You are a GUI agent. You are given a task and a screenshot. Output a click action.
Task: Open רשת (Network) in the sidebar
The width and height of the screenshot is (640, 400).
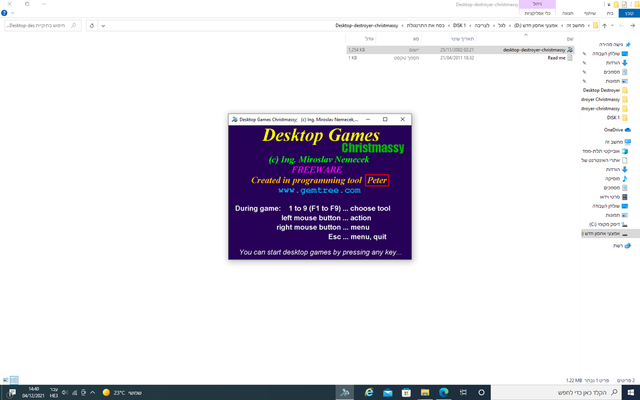(622, 246)
